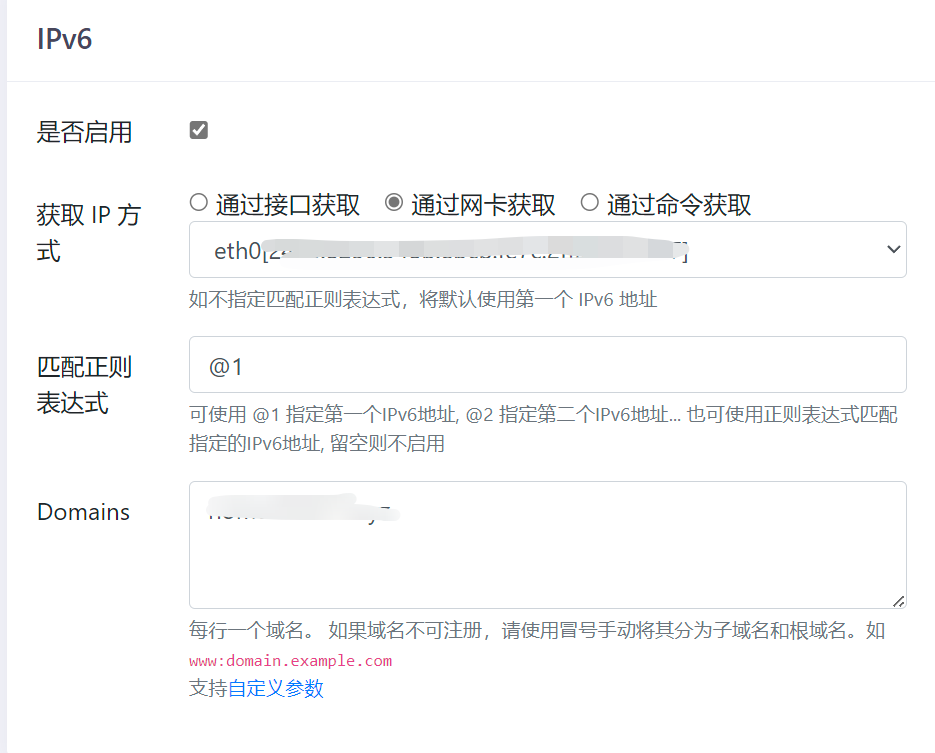The height and width of the screenshot is (753, 935).
Task: Click the hint about default first IPv6 address
Action: 423,299
